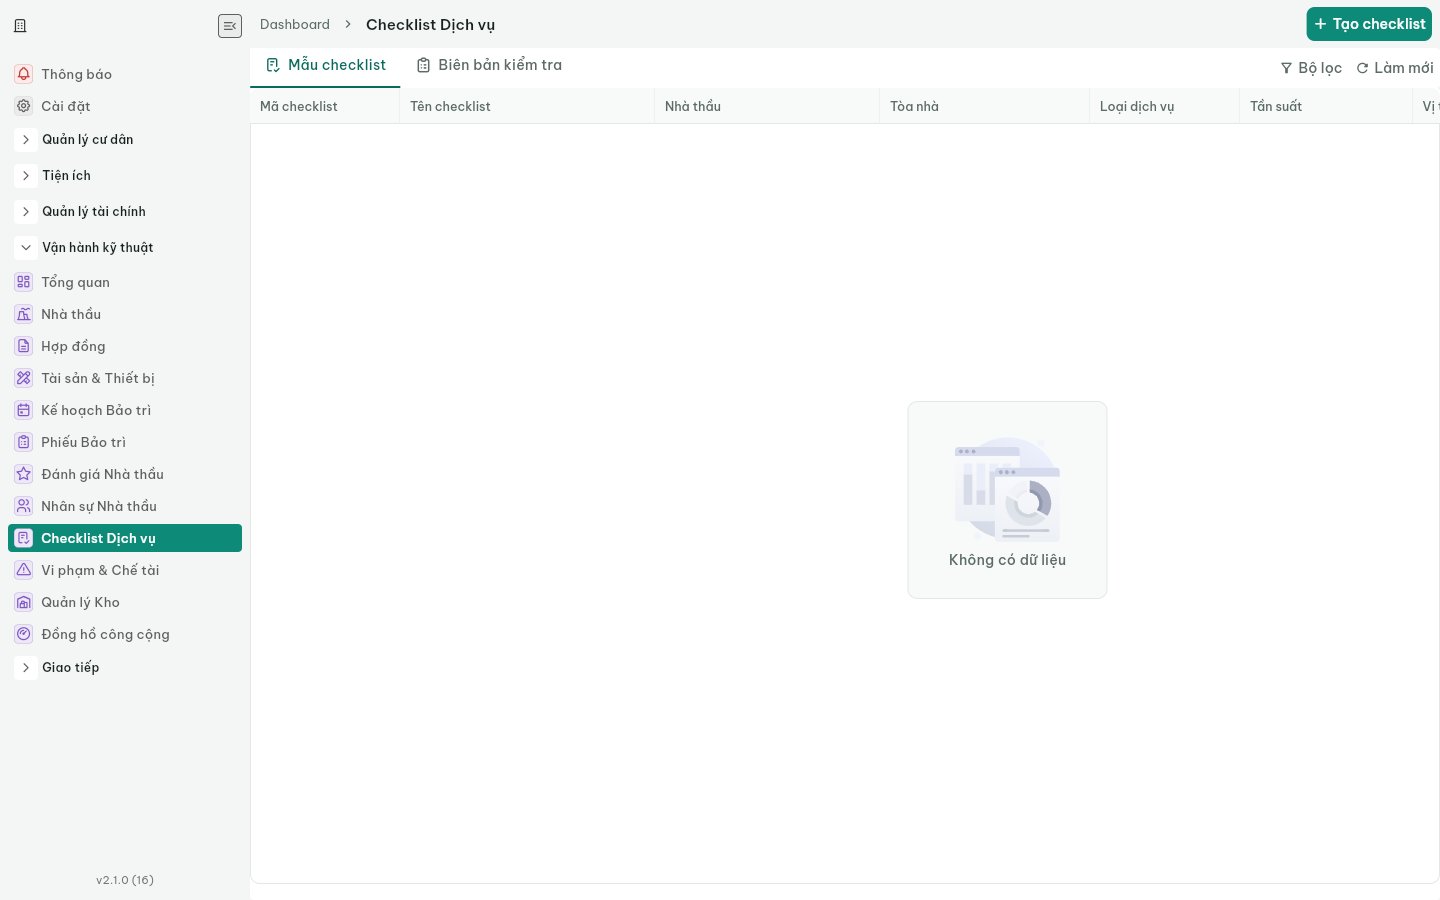Select the Mẫu checklist tab

pos(325,65)
